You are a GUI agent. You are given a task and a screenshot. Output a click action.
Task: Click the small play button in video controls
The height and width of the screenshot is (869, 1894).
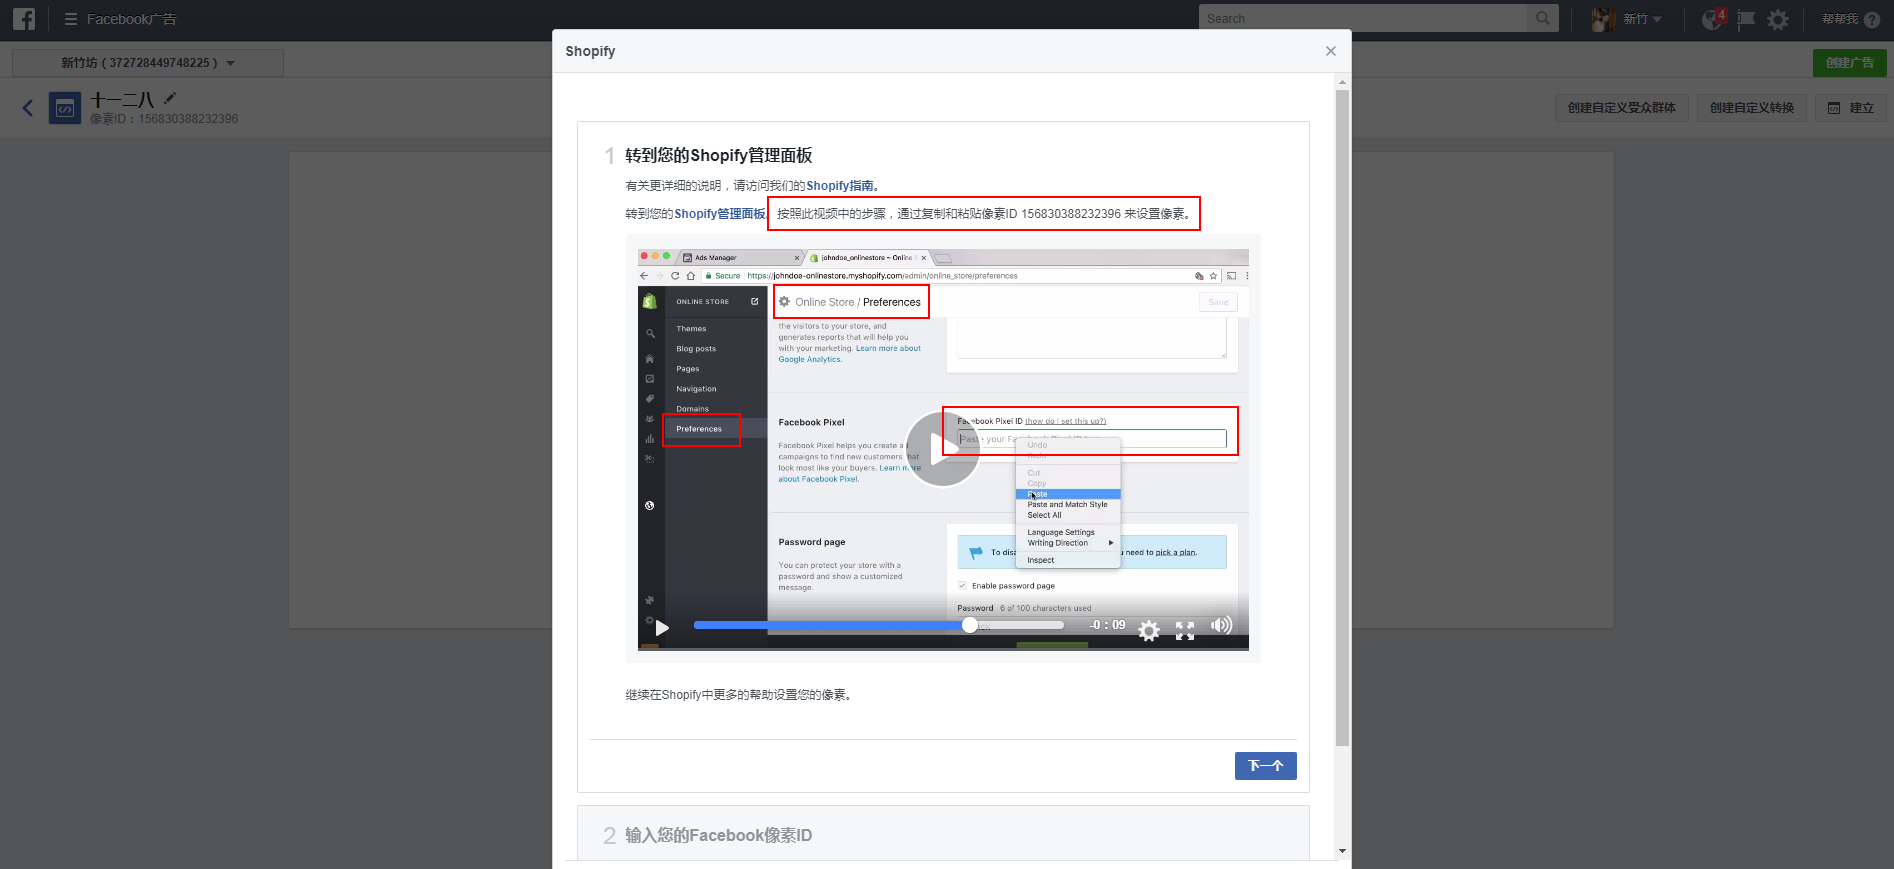662,628
